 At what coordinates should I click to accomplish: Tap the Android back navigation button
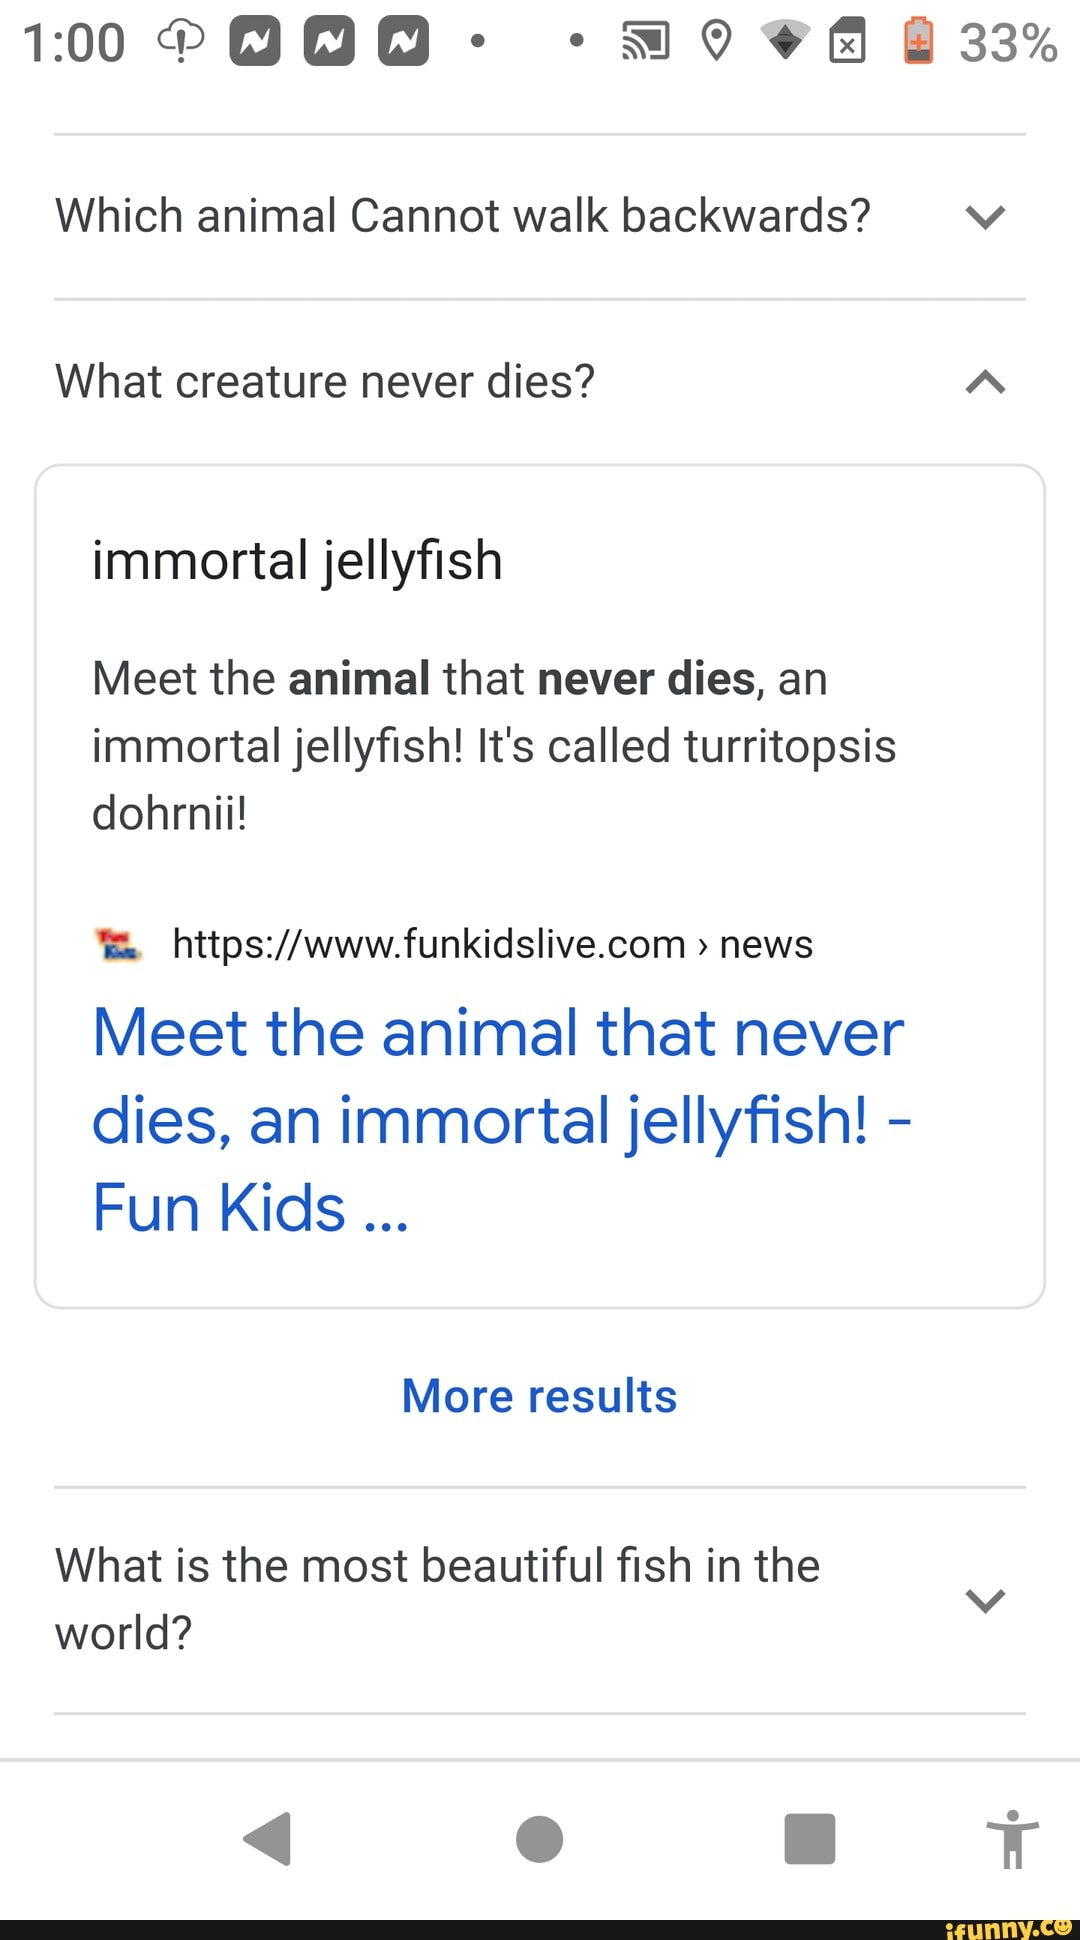coord(267,1838)
